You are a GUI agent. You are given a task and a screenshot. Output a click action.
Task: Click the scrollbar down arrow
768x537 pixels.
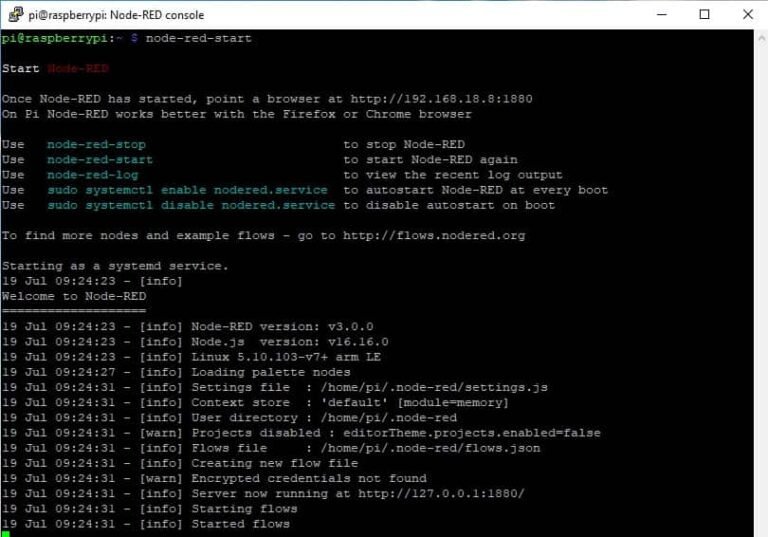pyautogui.click(x=759, y=528)
